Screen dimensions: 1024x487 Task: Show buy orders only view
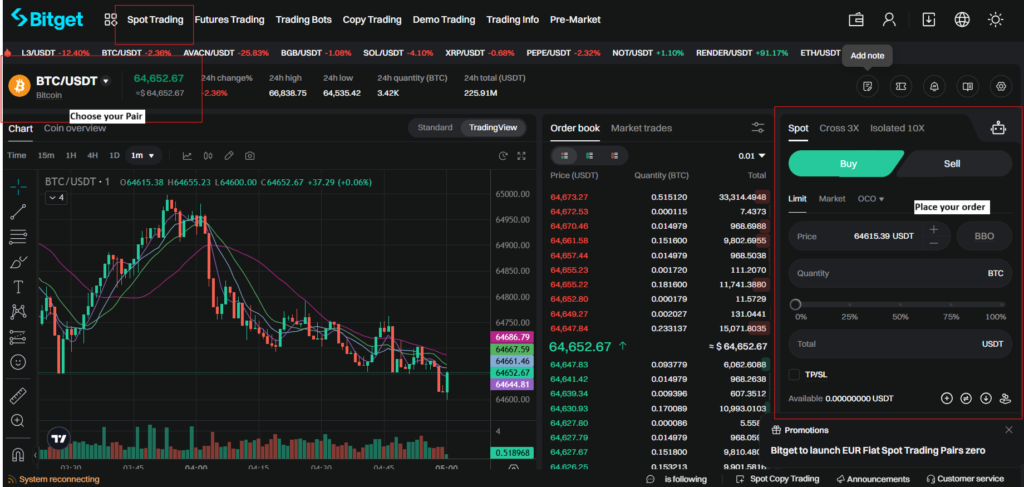pos(589,155)
